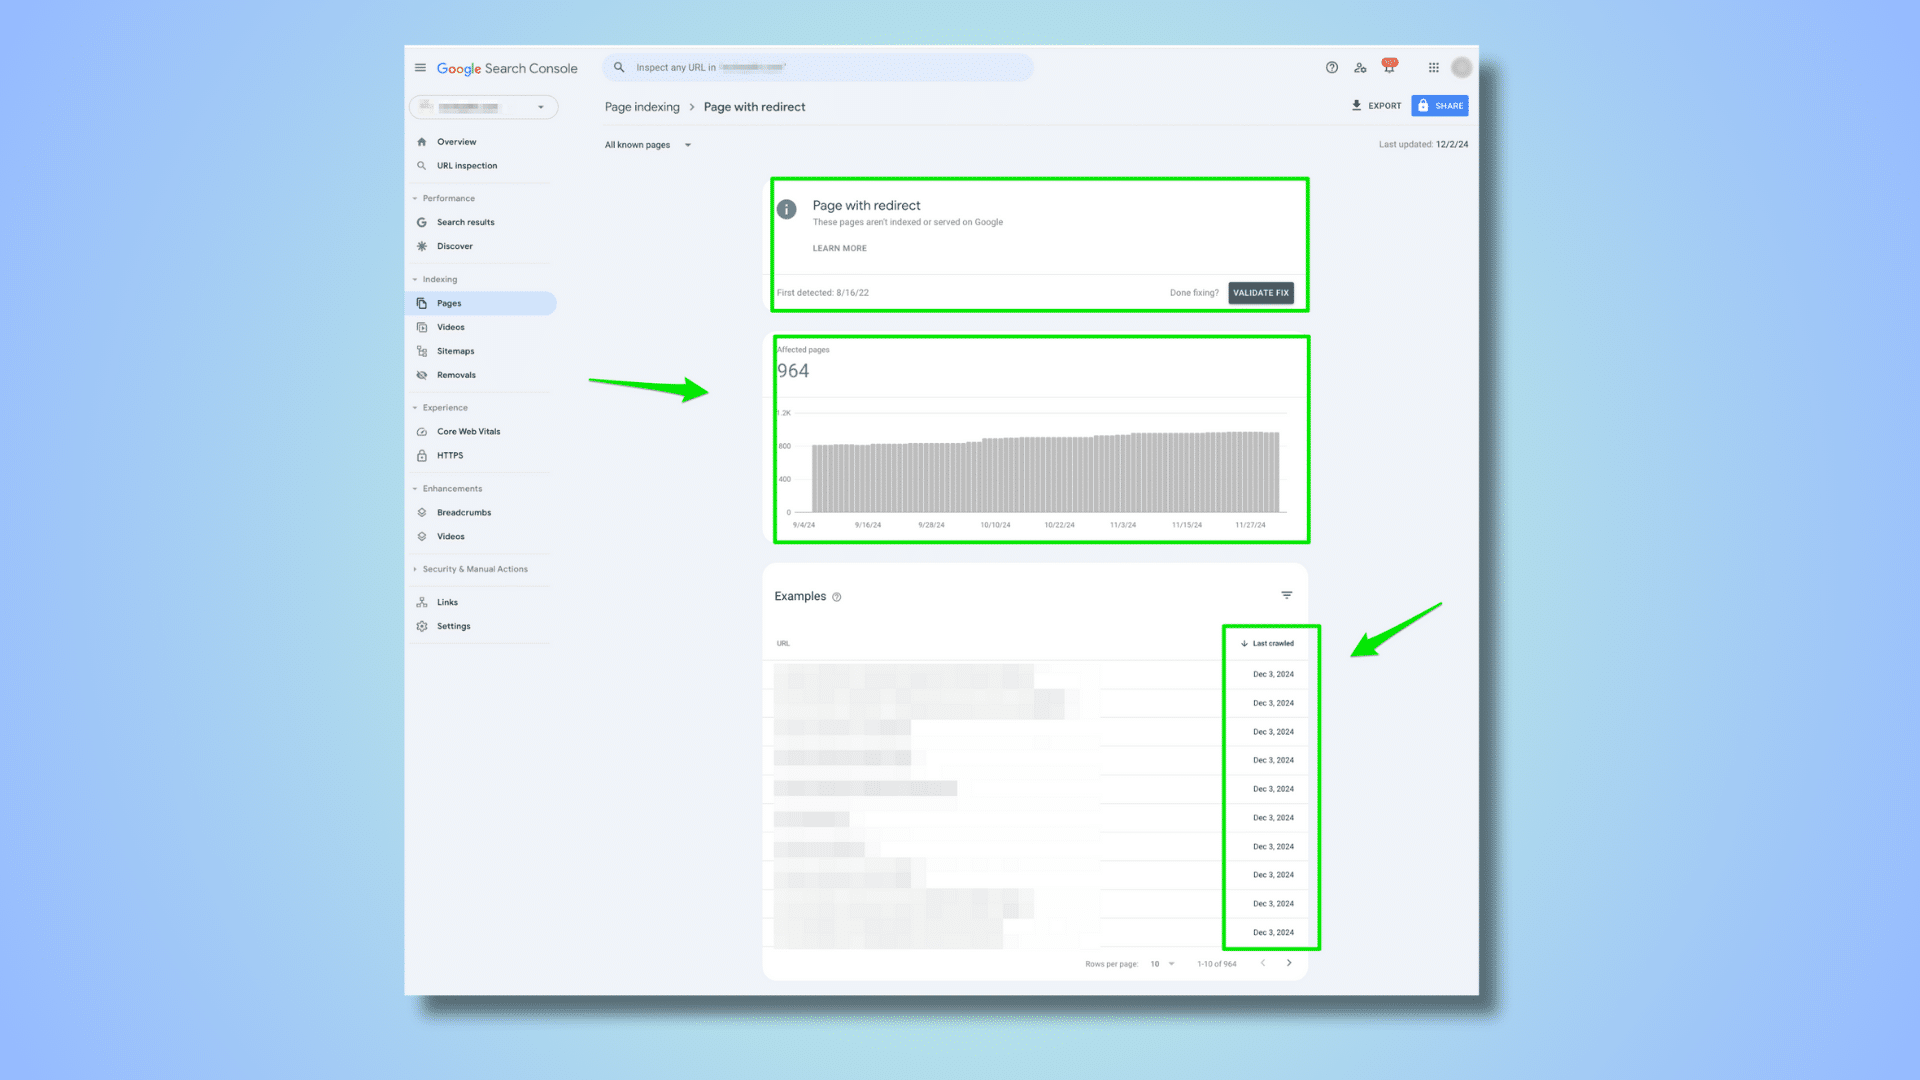
Task: Expand the All known pages dropdown
Action: click(x=646, y=144)
